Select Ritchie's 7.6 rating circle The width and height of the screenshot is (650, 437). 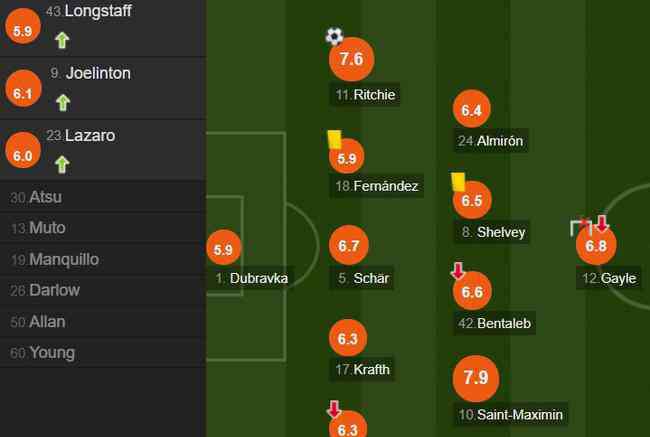[x=352, y=59]
